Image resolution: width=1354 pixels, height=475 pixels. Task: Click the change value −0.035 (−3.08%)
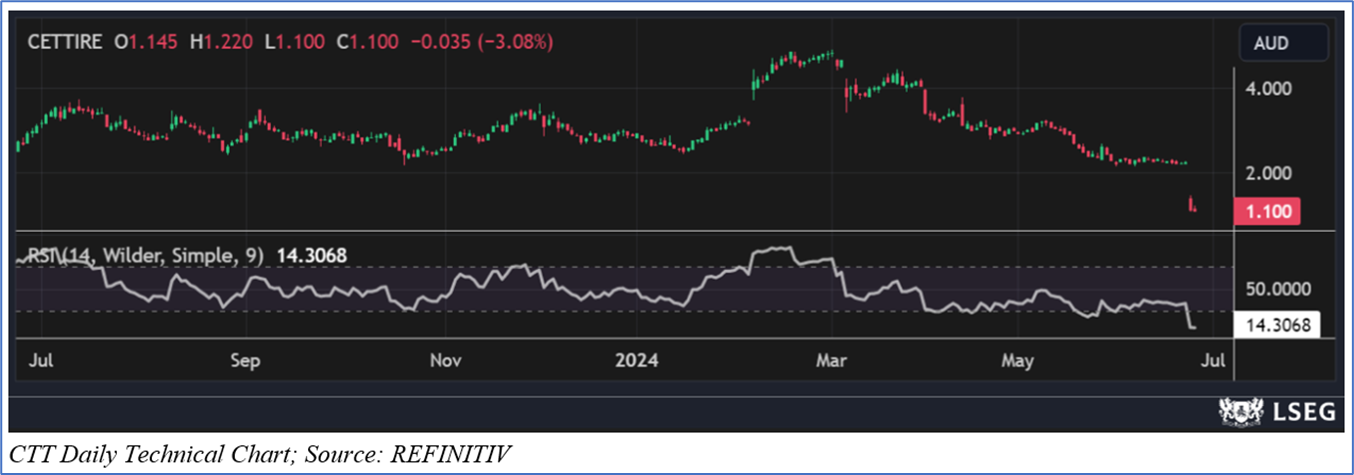(x=483, y=42)
